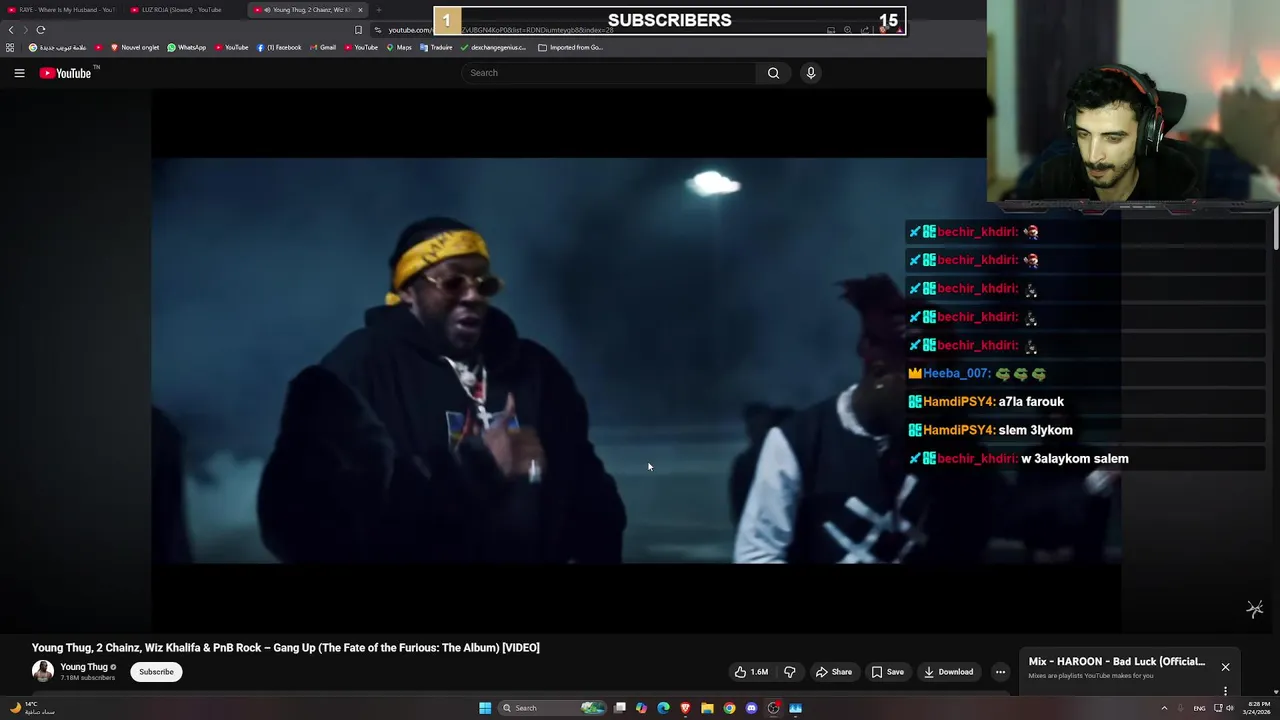Open Task View from the taskbar
Viewport: 1280px width, 720px height.
pyautogui.click(x=620, y=708)
